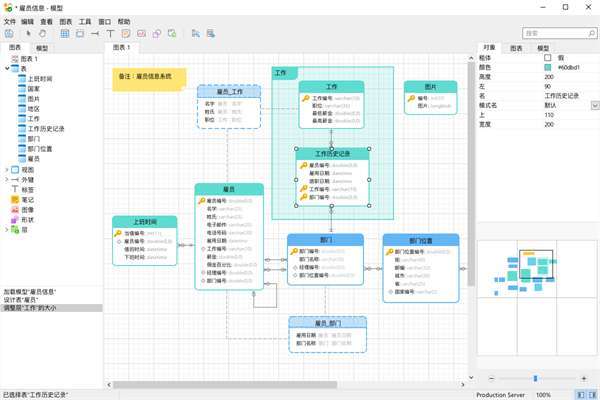Toggle the right pane status bar icon
This screenshot has height=400, width=600.
(592, 395)
